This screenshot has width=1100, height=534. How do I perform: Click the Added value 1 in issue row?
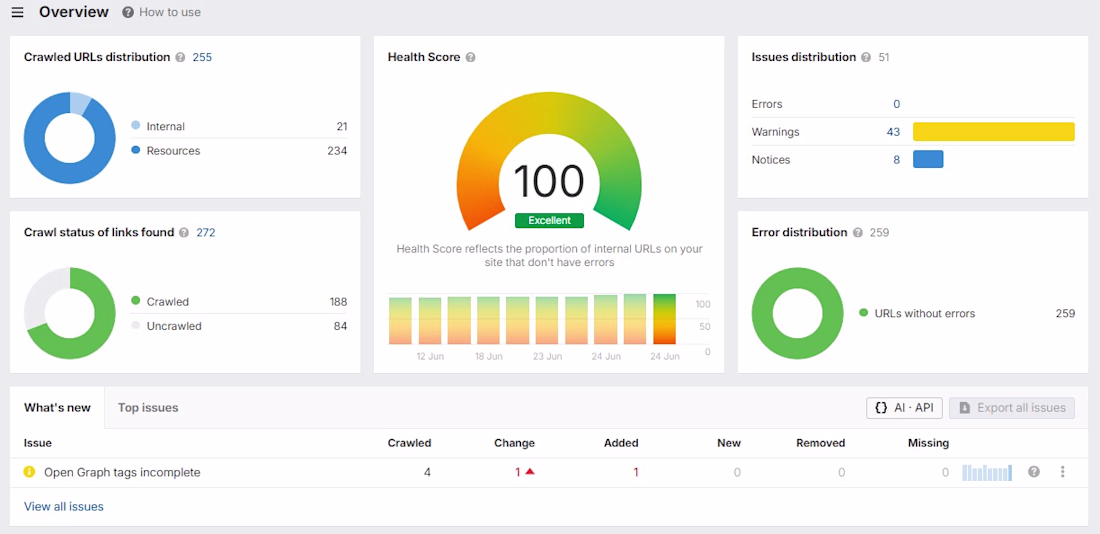click(x=636, y=472)
